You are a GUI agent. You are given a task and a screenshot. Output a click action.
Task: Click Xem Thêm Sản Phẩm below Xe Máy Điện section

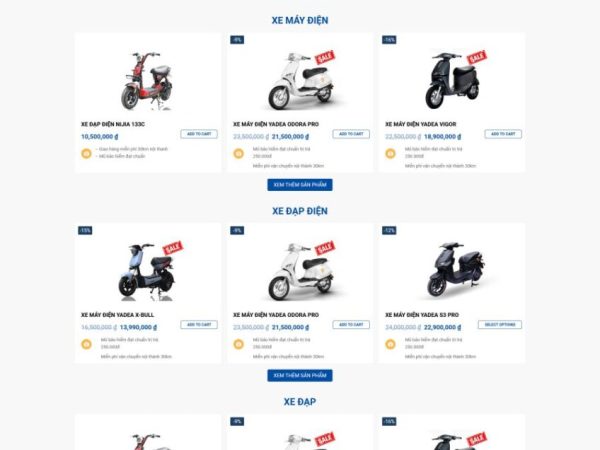tap(299, 185)
